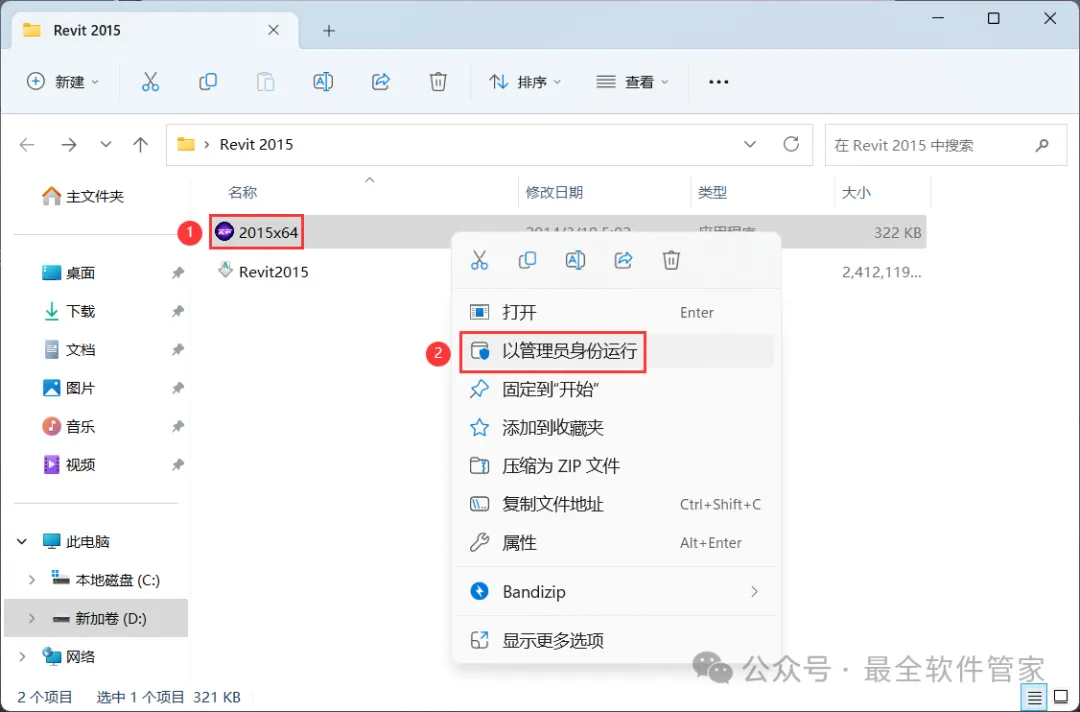Switch to details view in status bar
Screen dimensions: 1080x712
(1034, 698)
